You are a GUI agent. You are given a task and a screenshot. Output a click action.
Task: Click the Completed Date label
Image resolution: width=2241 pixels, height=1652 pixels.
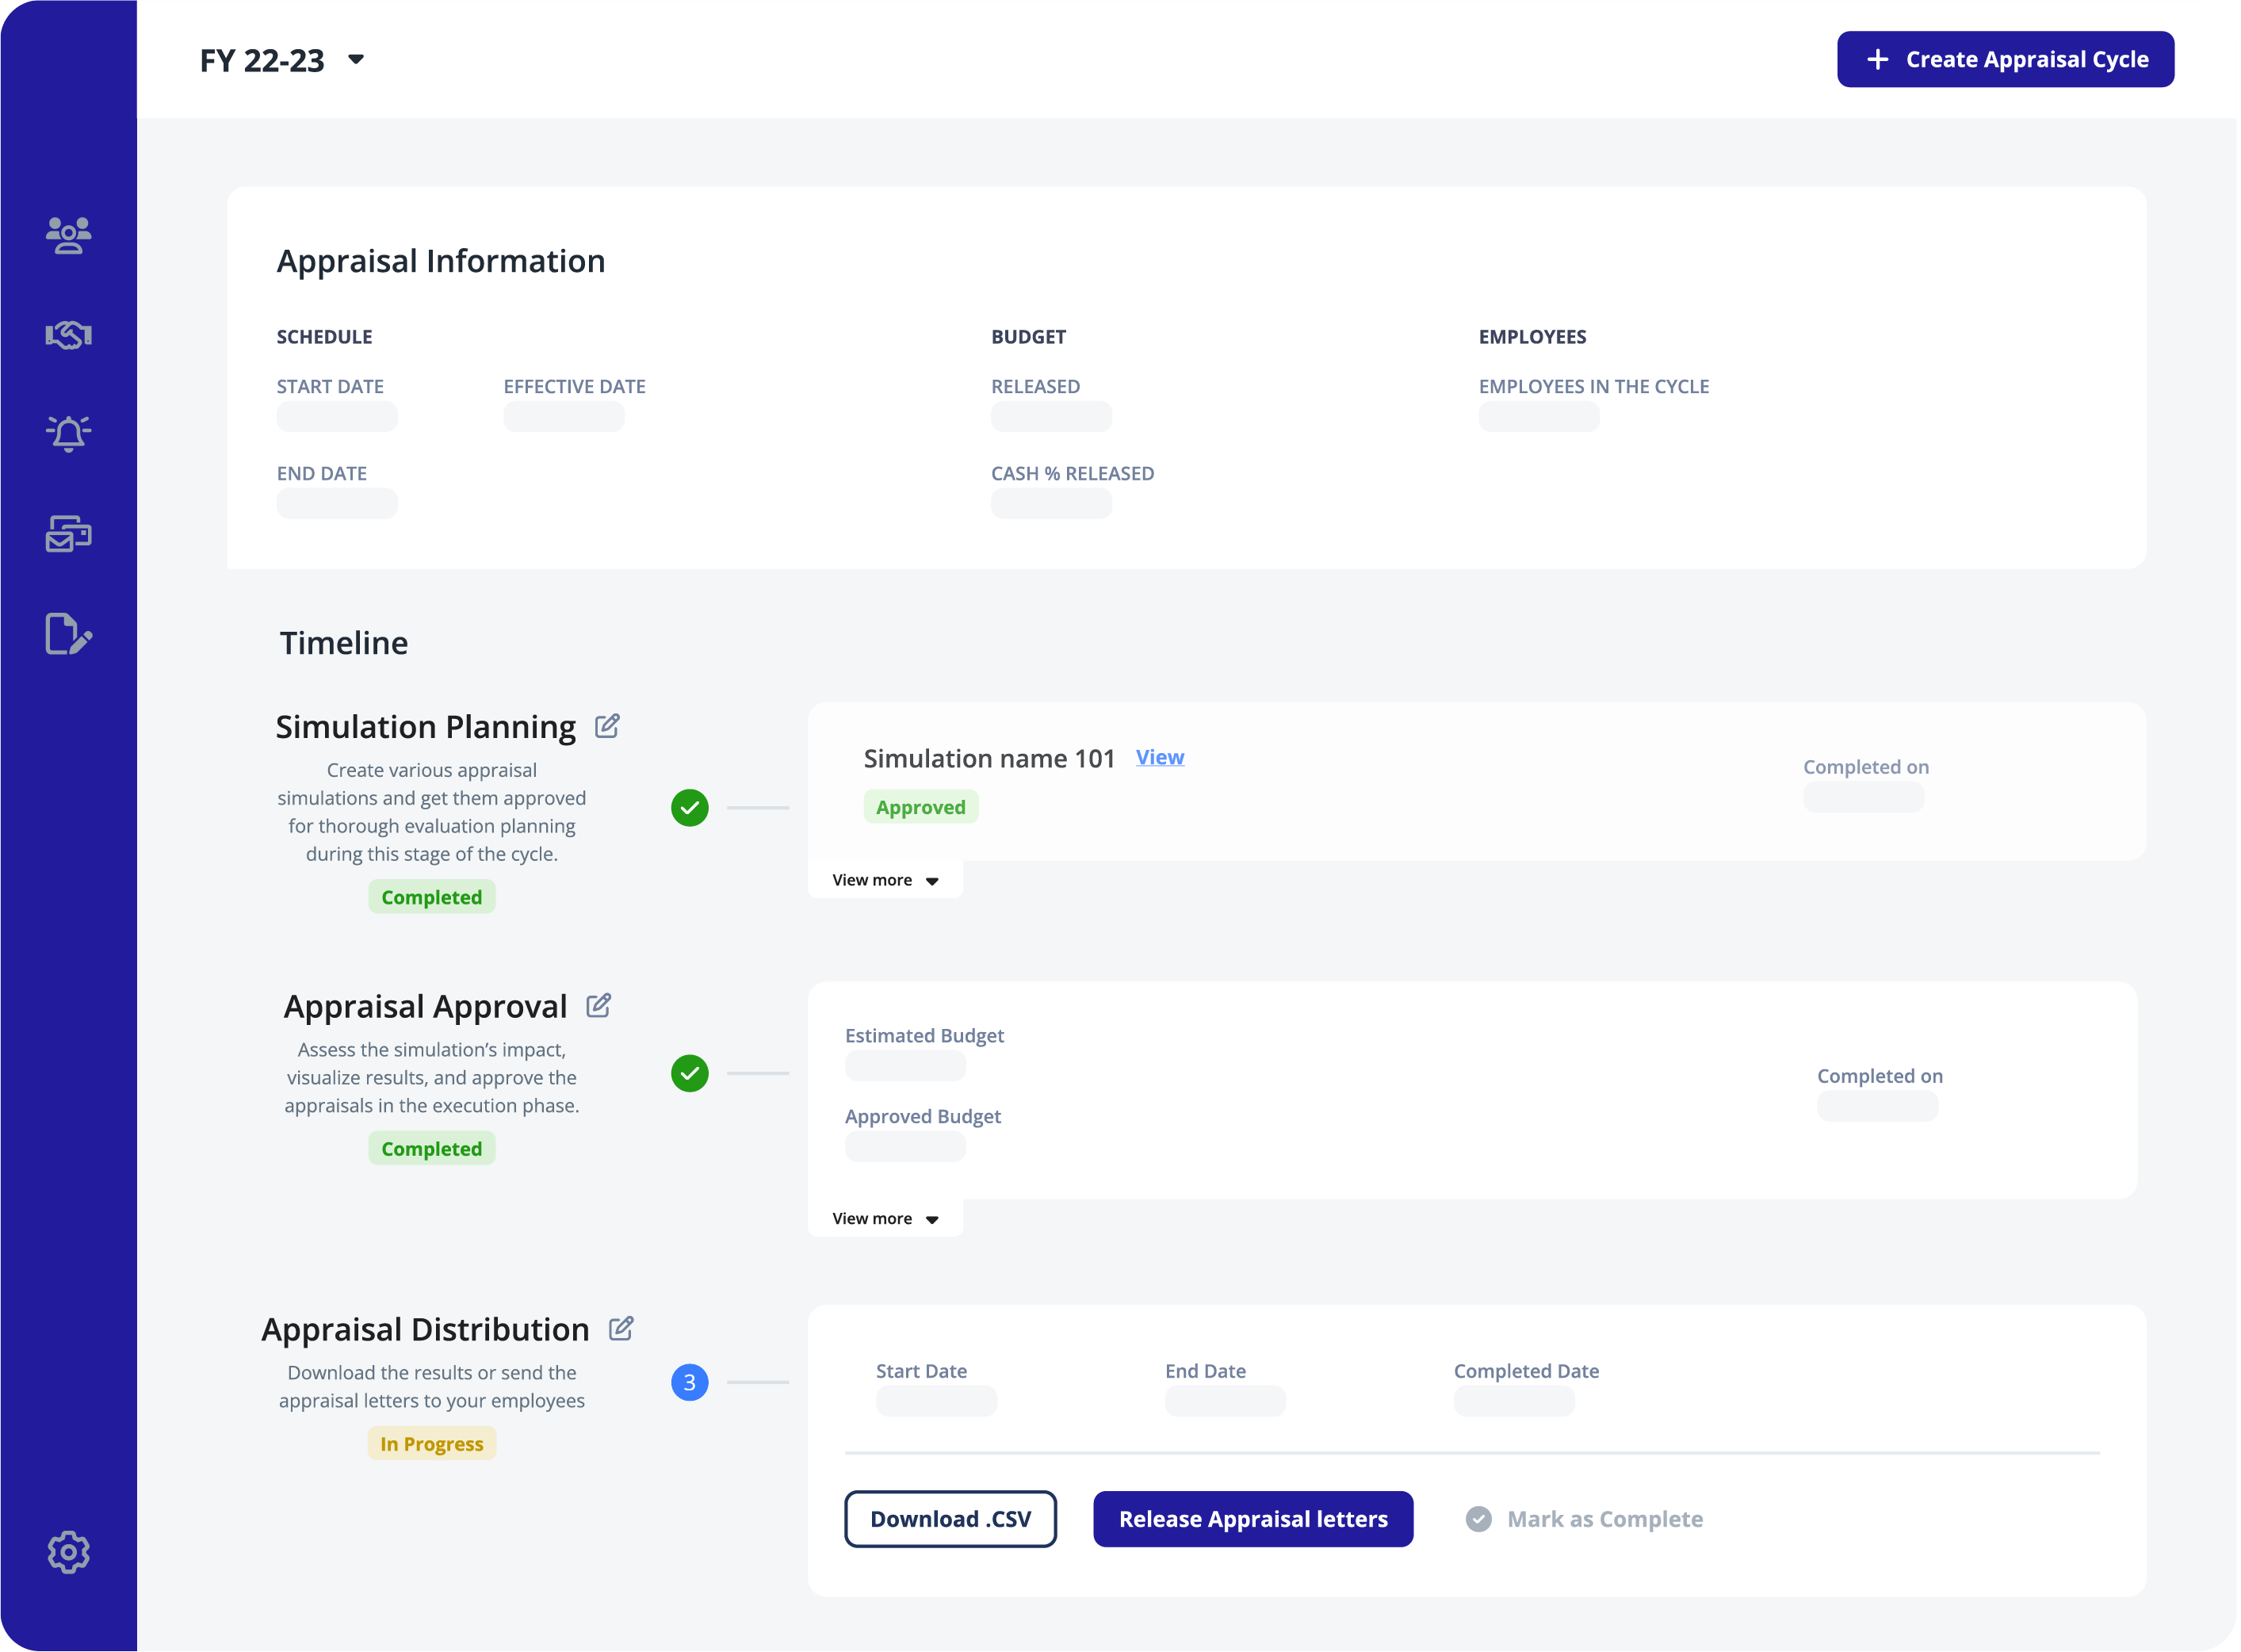(1525, 1370)
